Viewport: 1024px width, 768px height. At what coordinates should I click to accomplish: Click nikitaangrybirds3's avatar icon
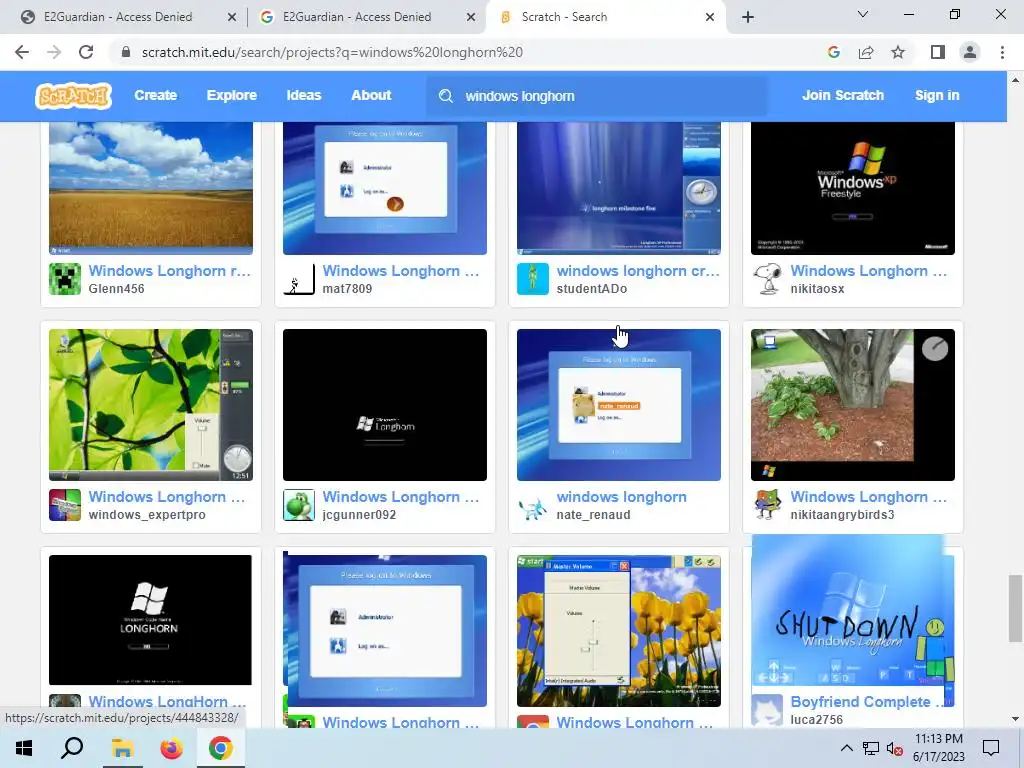[767, 505]
